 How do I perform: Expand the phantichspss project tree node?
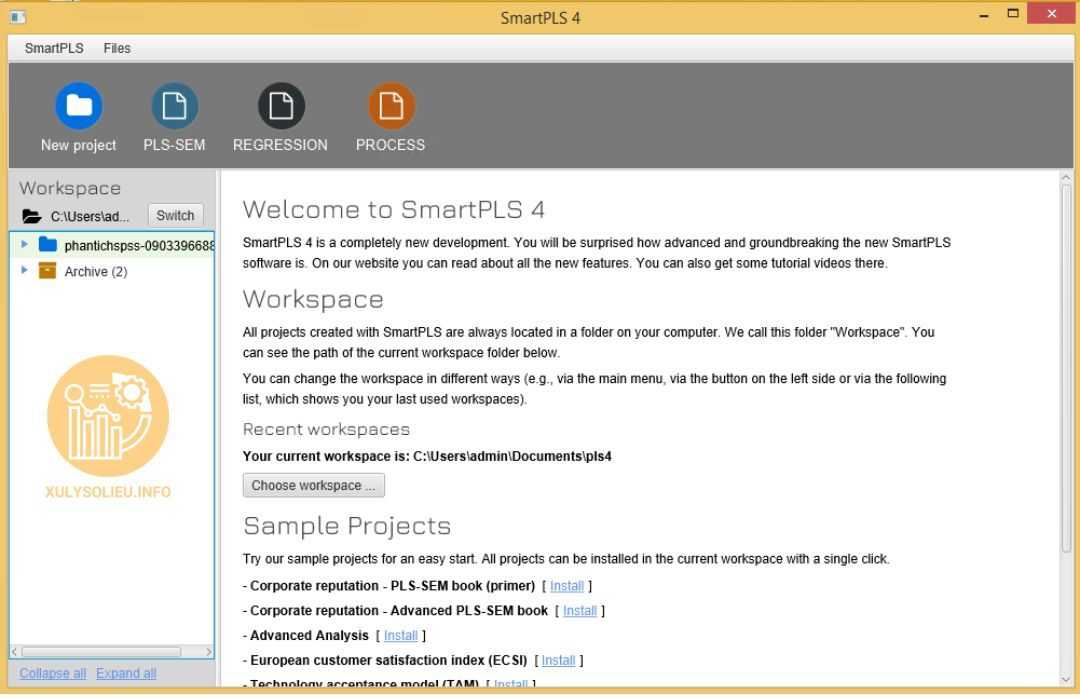pyautogui.click(x=25, y=245)
